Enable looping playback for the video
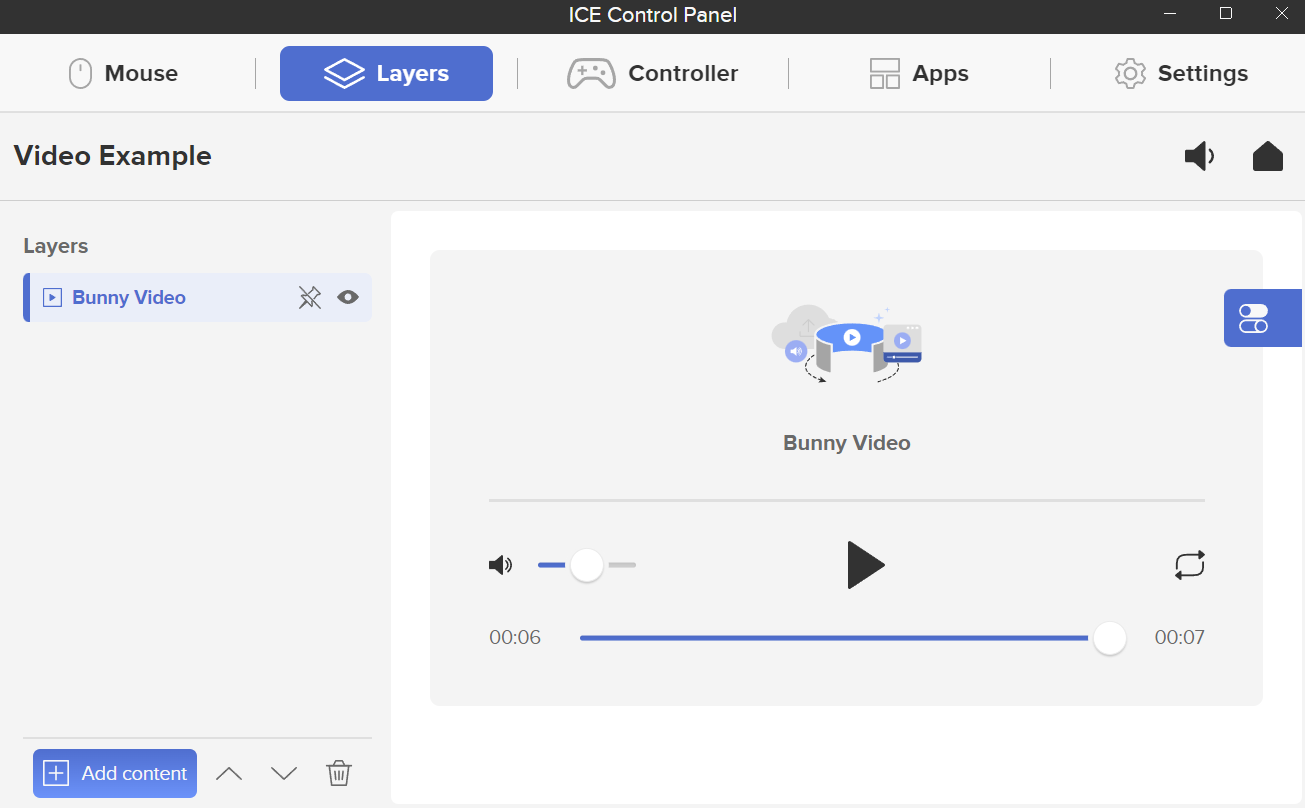The image size is (1305, 808). [1189, 564]
